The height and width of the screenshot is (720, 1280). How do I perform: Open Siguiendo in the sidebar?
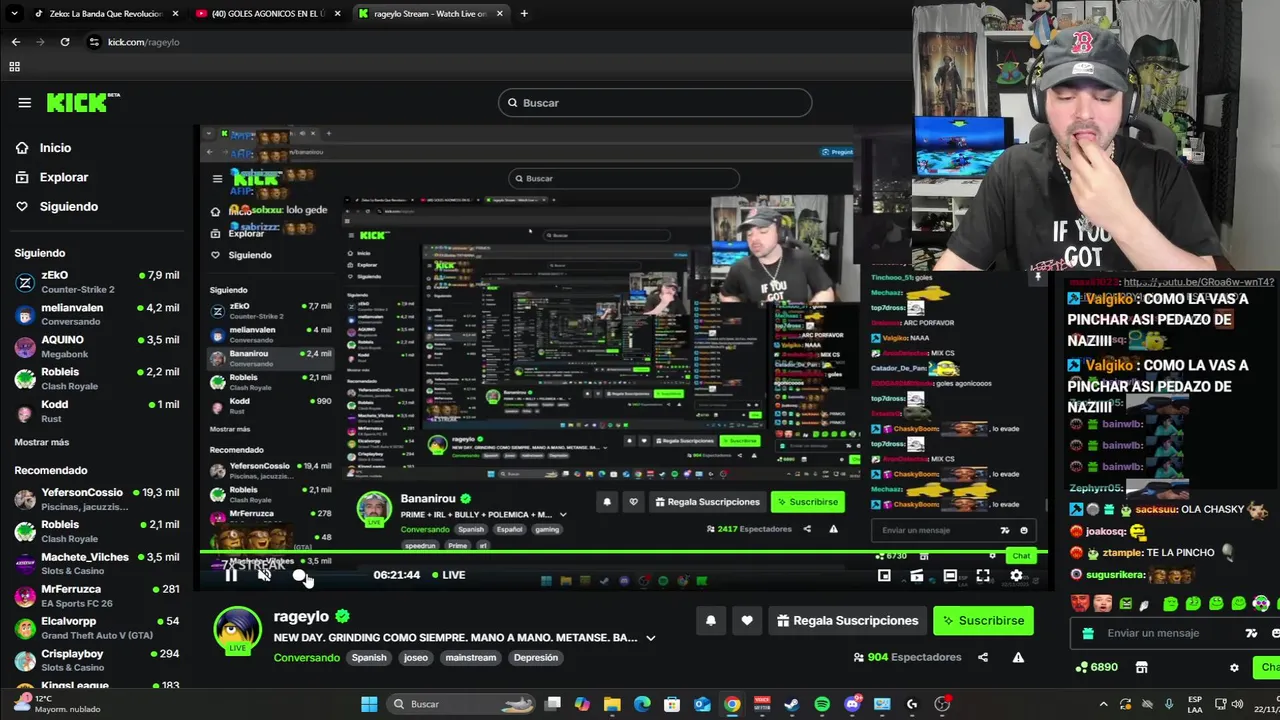pyautogui.click(x=68, y=207)
